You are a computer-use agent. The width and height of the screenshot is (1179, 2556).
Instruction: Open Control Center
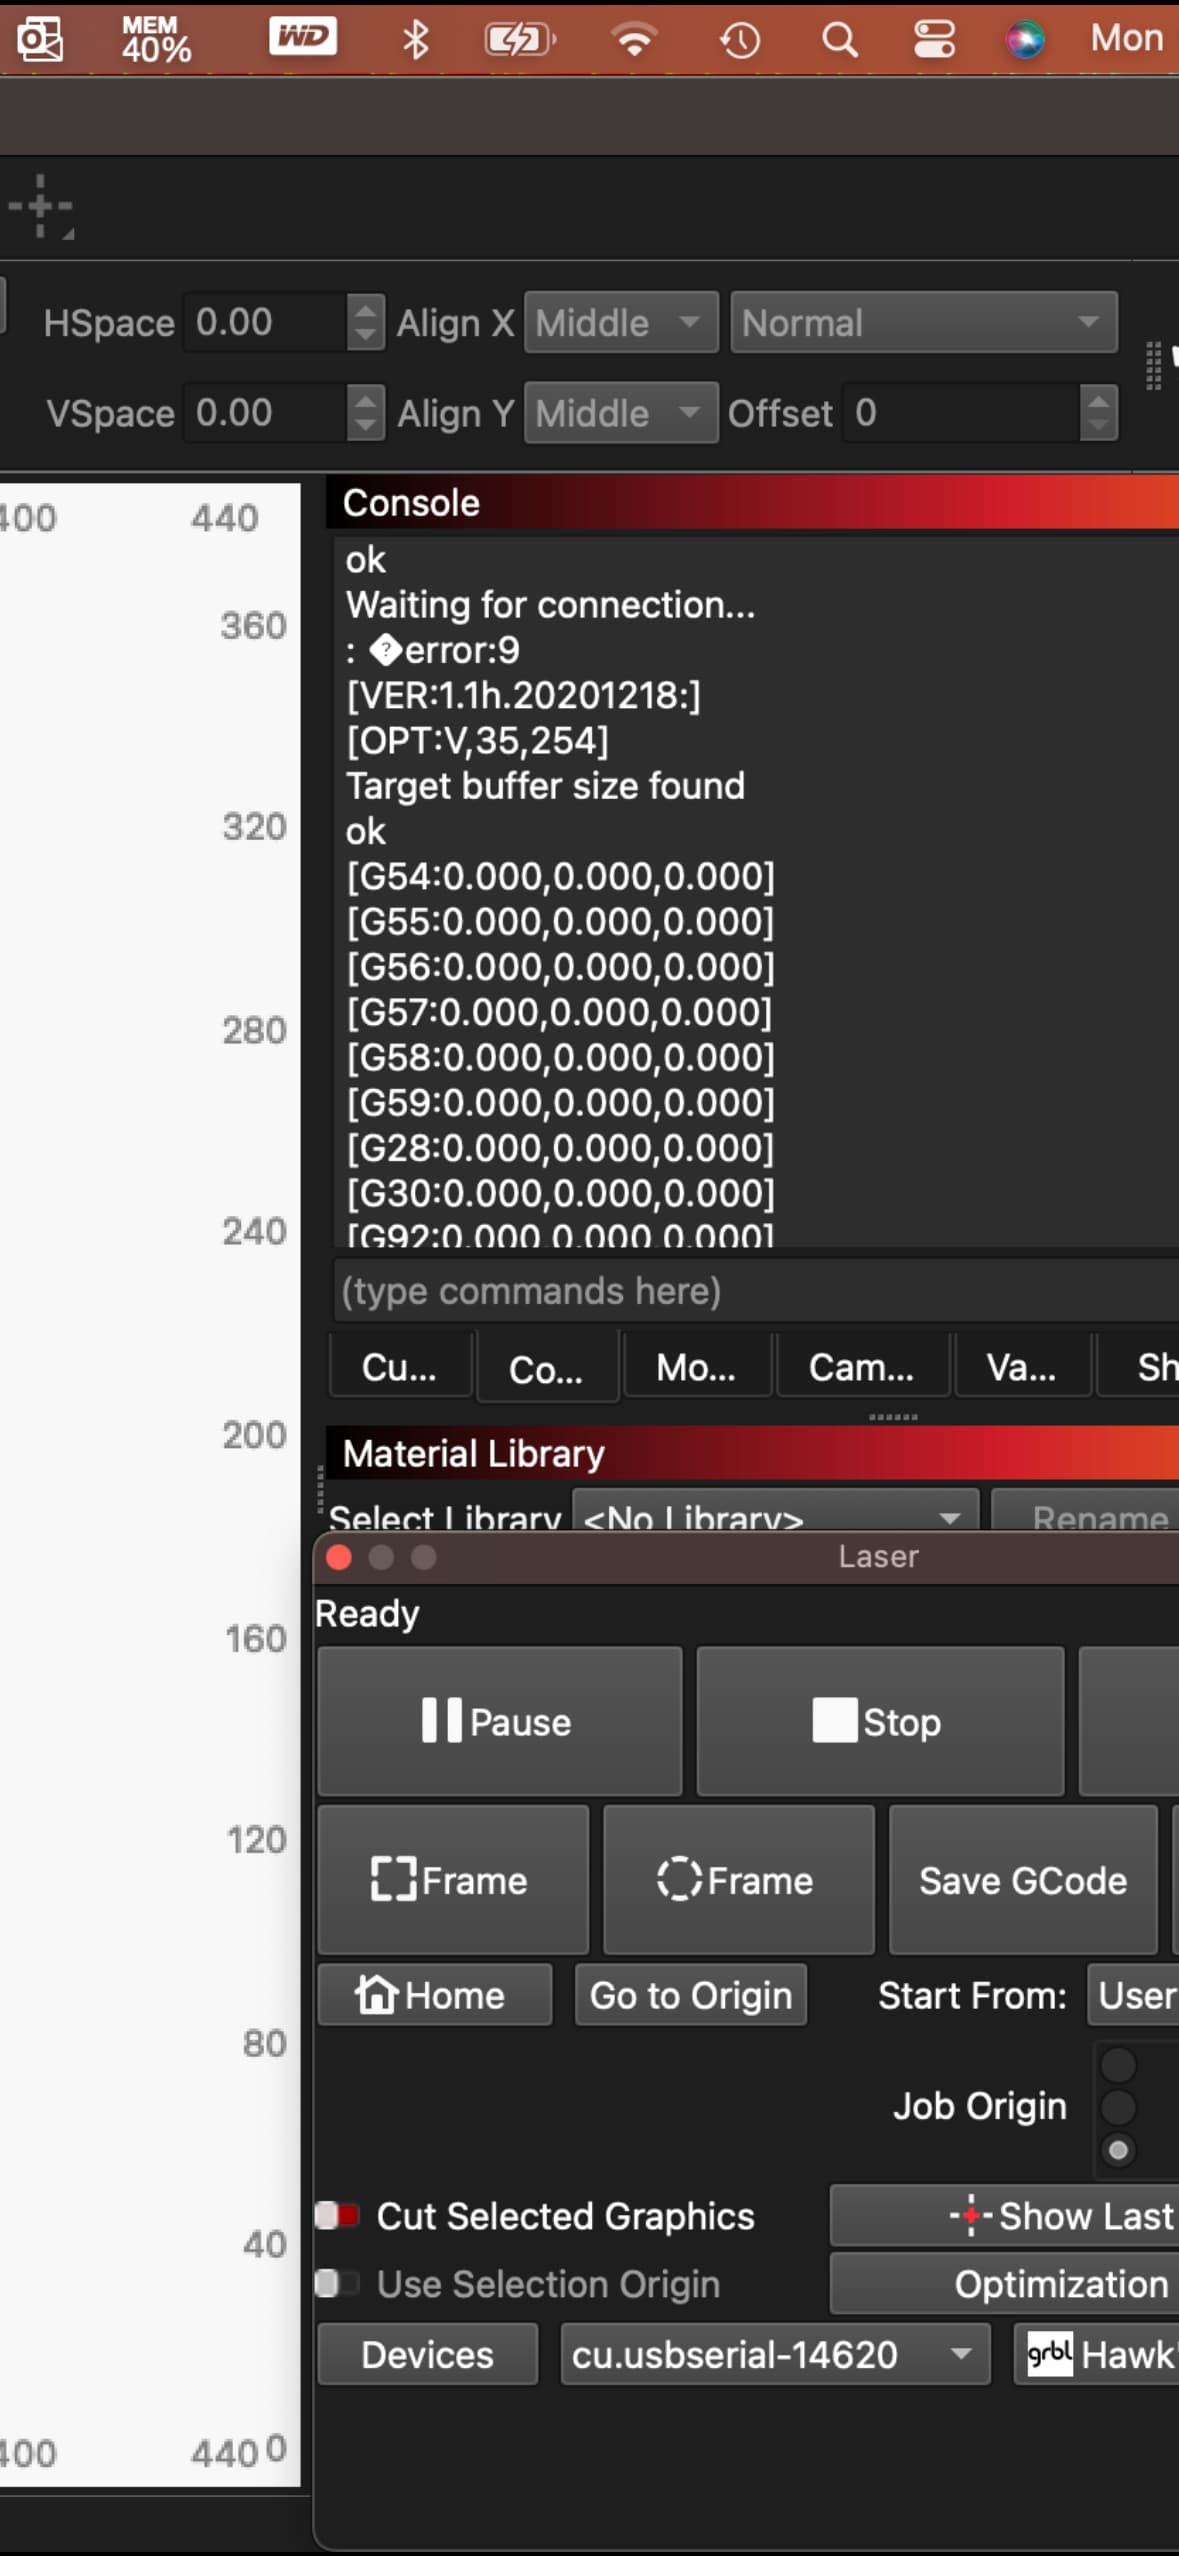(x=934, y=40)
